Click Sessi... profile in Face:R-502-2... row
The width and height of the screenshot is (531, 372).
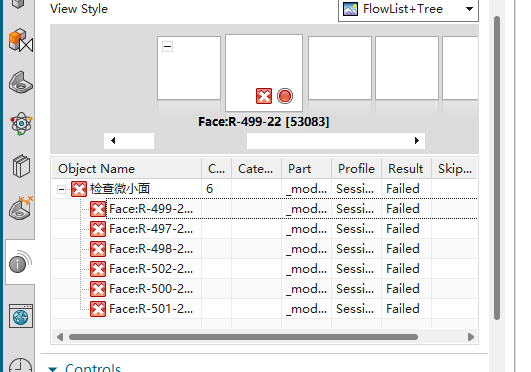[355, 269]
